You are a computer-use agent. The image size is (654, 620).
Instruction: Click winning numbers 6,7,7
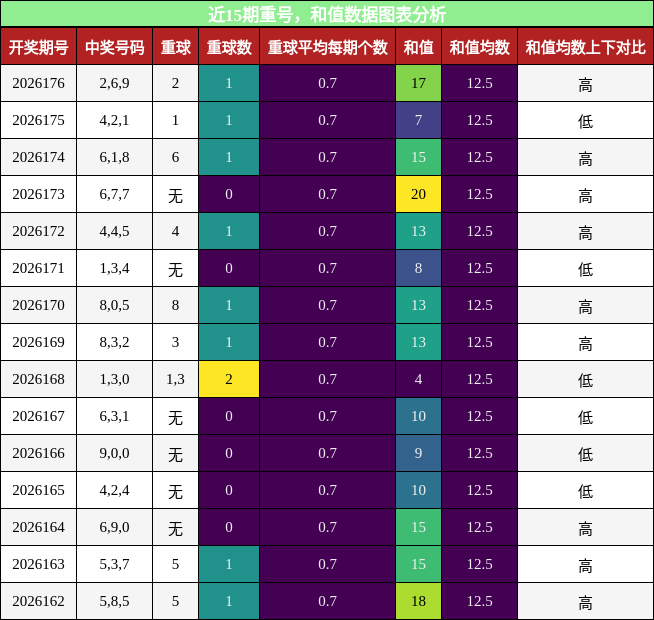coord(114,194)
